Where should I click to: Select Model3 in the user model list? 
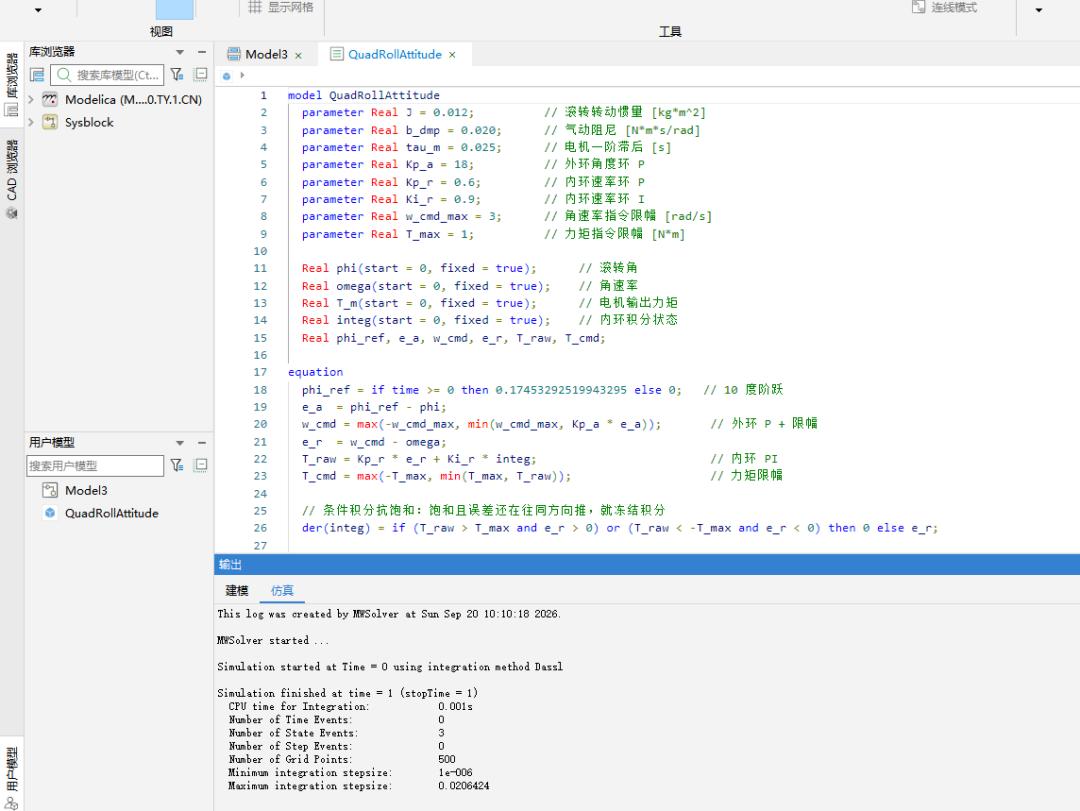(x=86, y=491)
